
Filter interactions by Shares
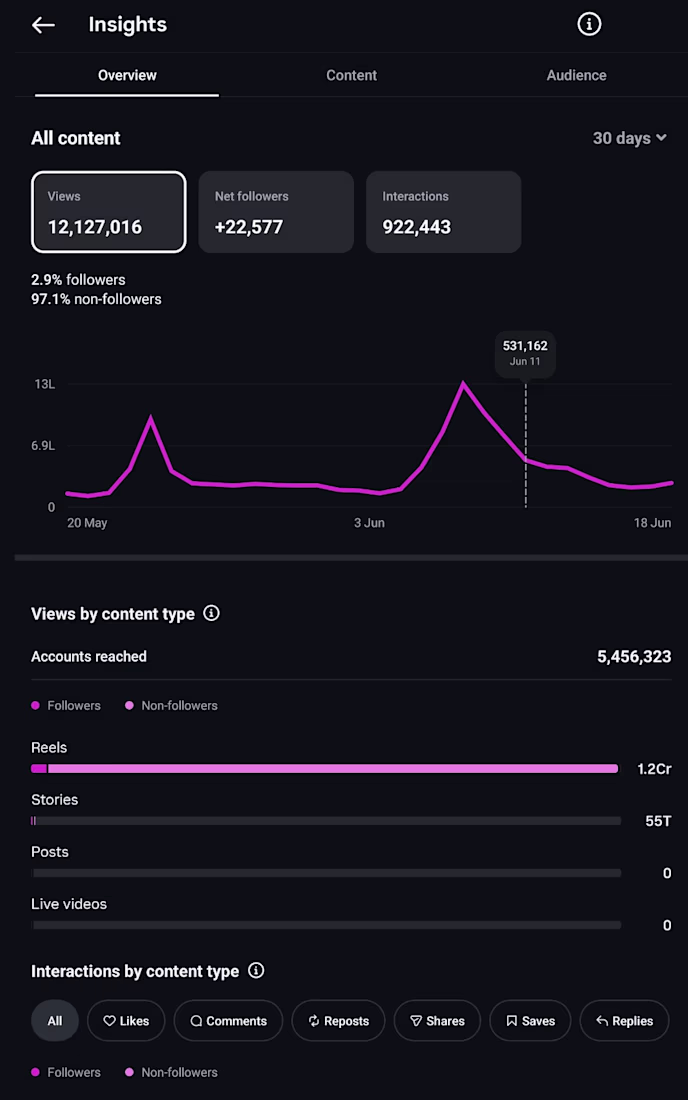(x=438, y=1021)
